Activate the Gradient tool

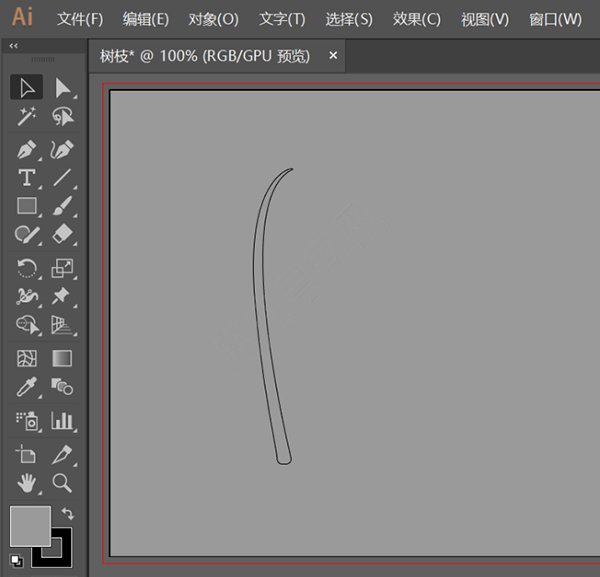click(x=62, y=359)
